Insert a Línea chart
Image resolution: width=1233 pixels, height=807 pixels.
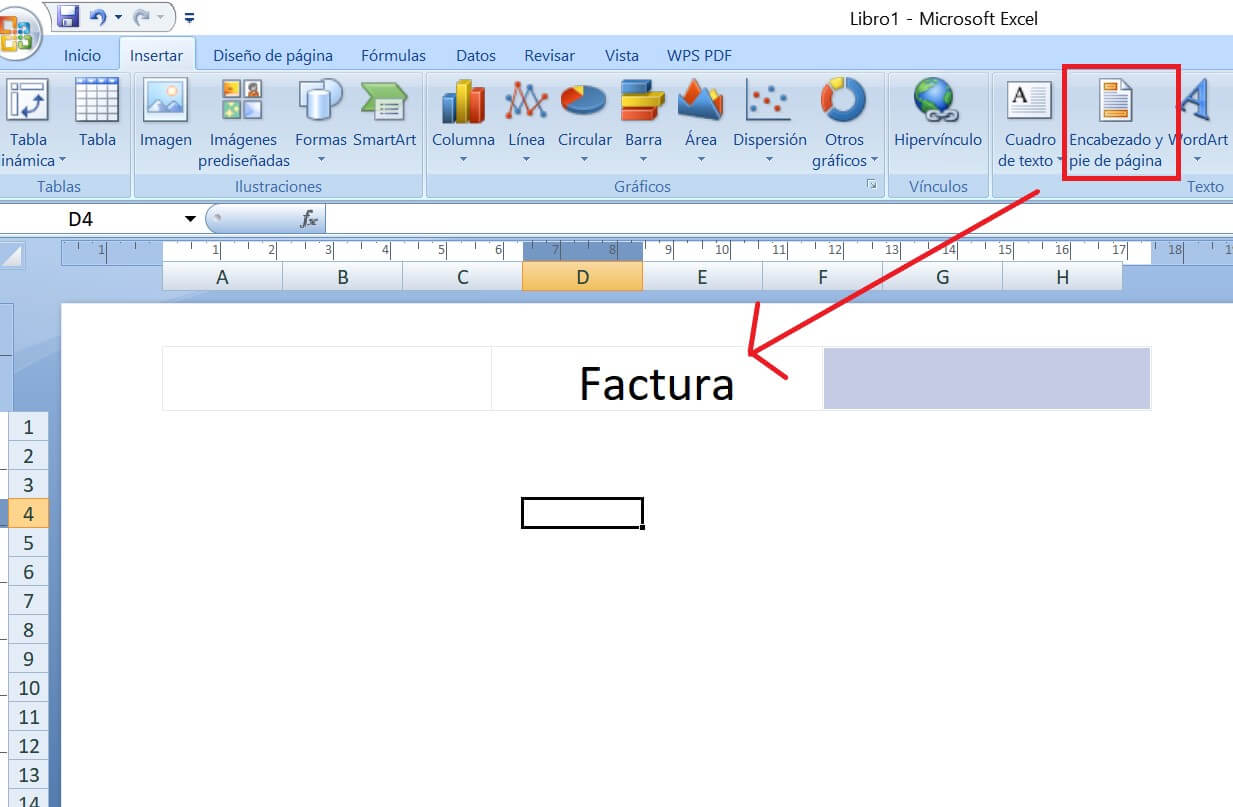[x=526, y=122]
